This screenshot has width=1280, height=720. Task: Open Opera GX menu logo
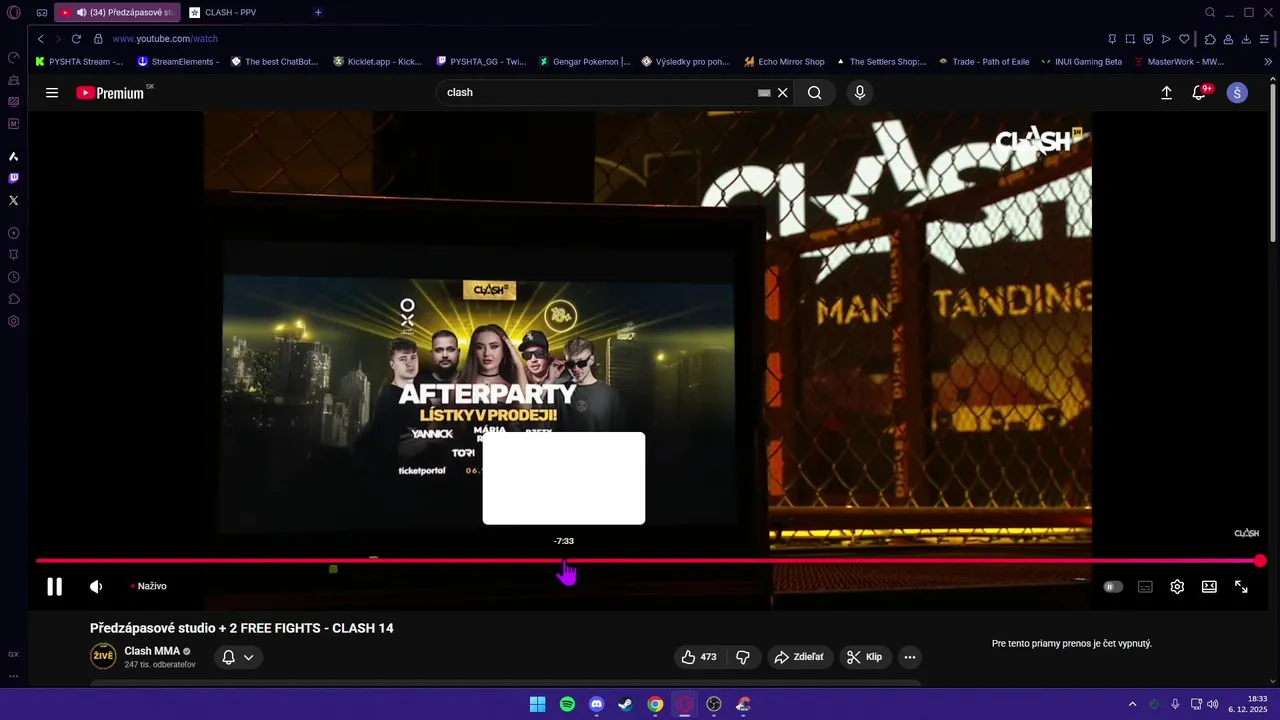coord(13,13)
